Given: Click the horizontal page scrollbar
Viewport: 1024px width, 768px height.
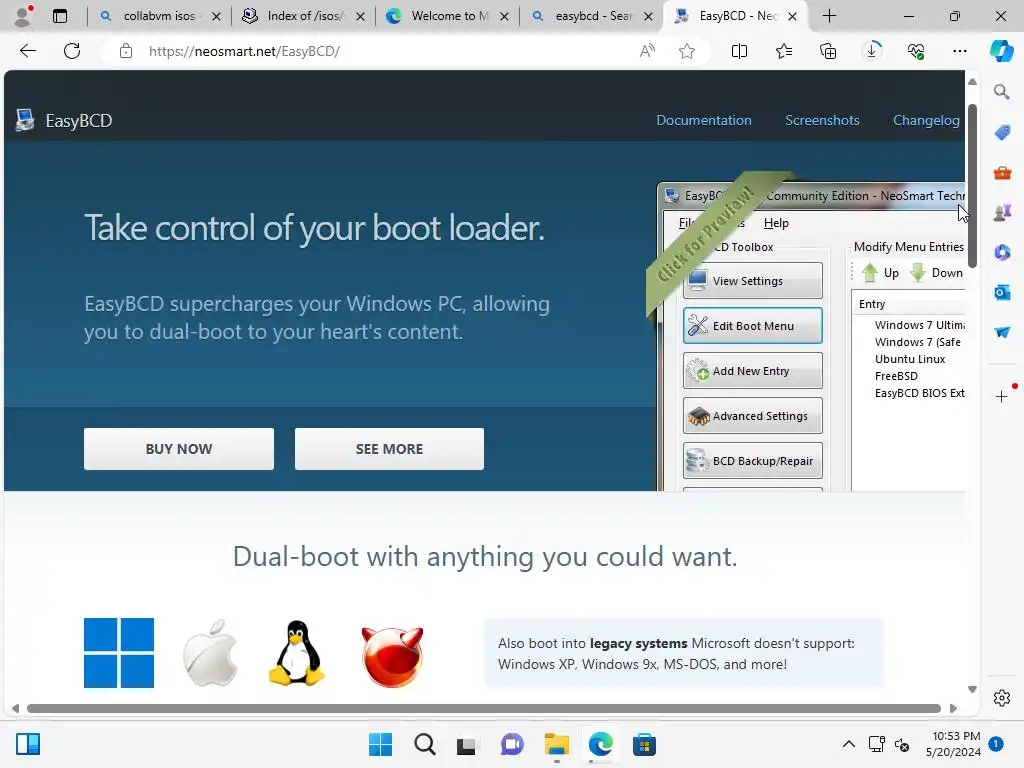Looking at the screenshot, I should pyautogui.click(x=484, y=709).
